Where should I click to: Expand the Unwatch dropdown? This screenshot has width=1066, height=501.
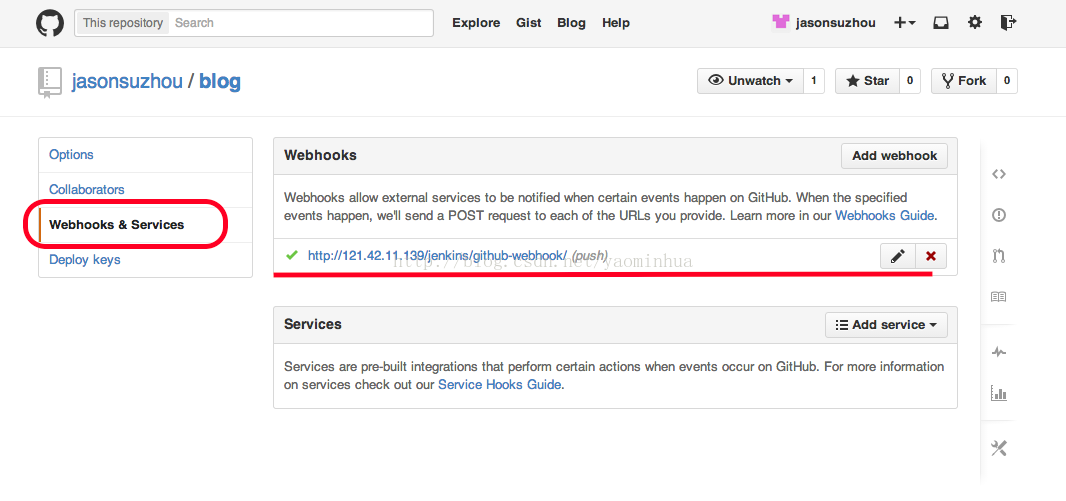click(751, 81)
